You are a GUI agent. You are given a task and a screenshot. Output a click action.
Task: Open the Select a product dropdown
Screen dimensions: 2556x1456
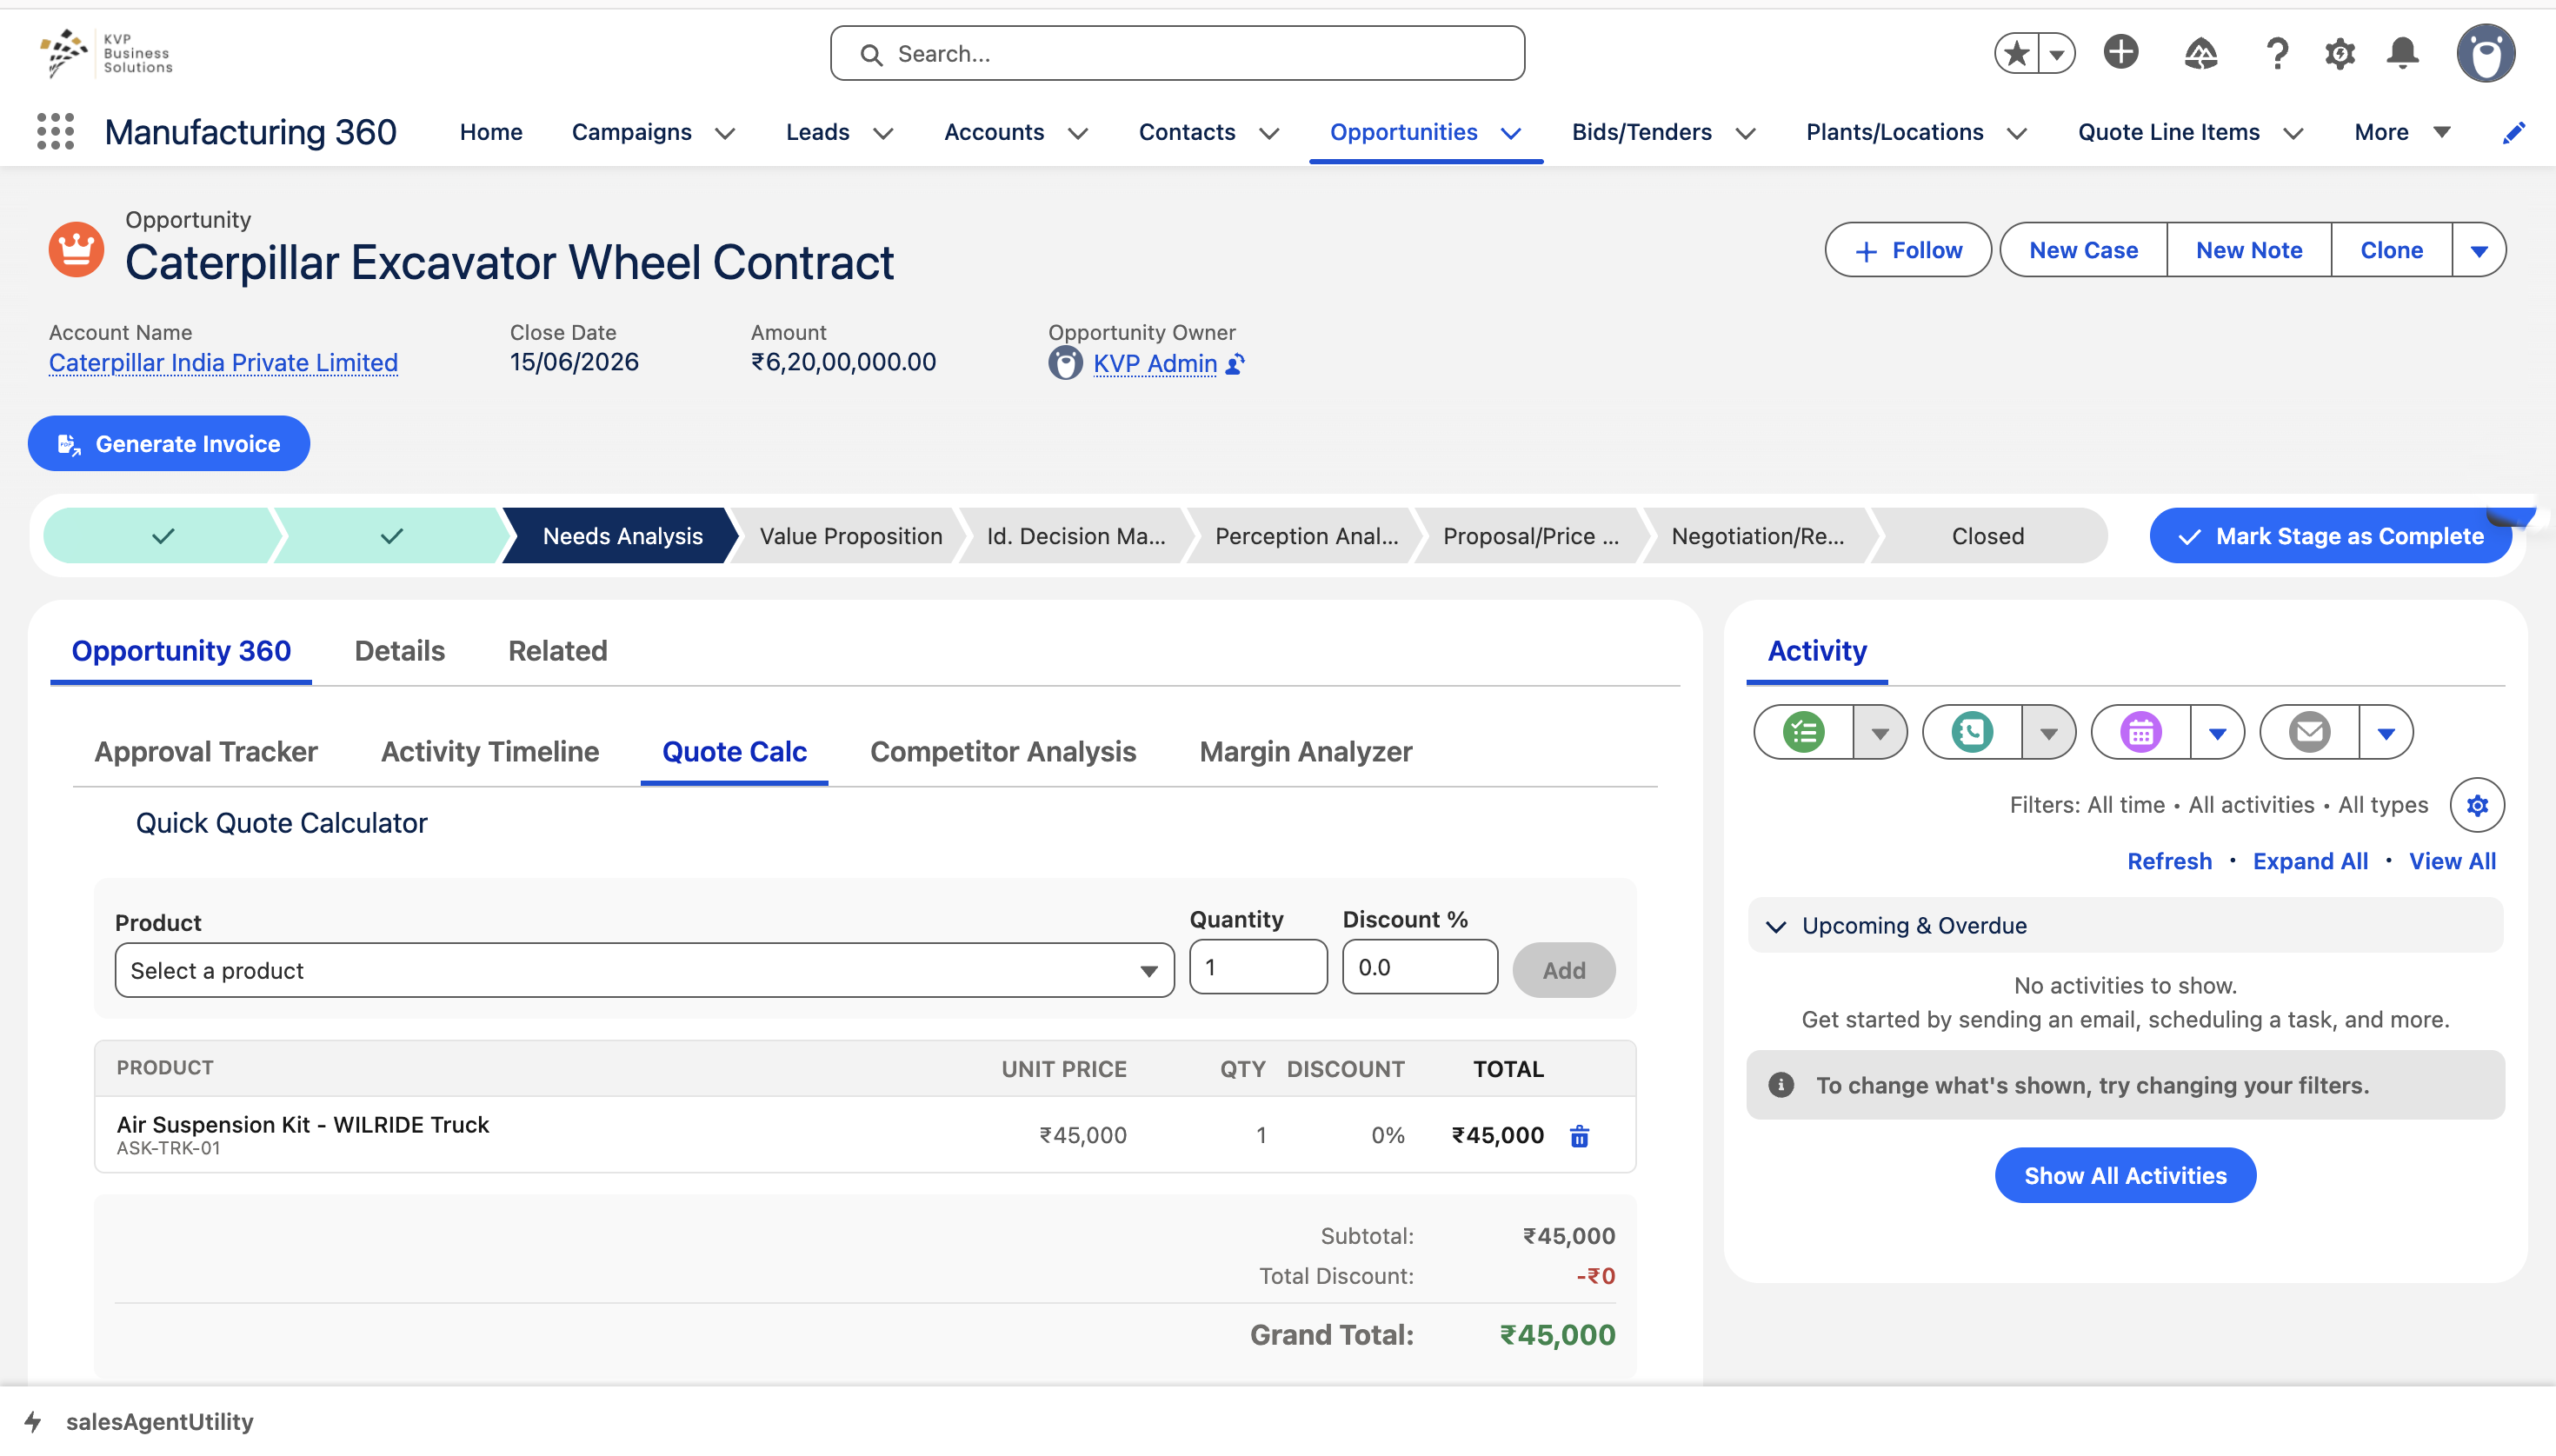click(644, 970)
